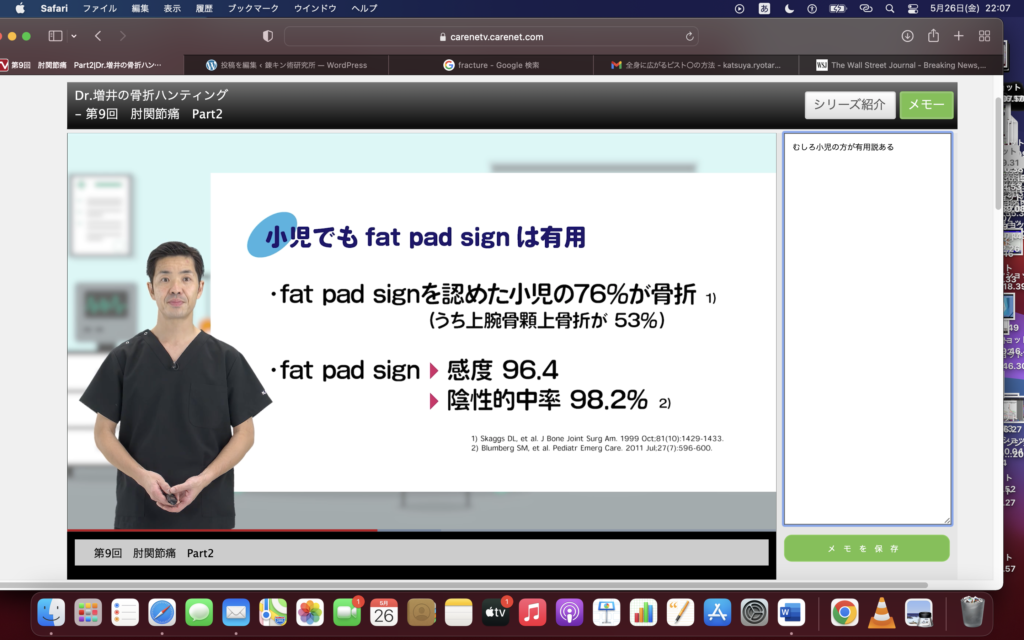Viewport: 1024px width, 640px height.
Task: Click the green メモを保存 button
Action: (866, 549)
